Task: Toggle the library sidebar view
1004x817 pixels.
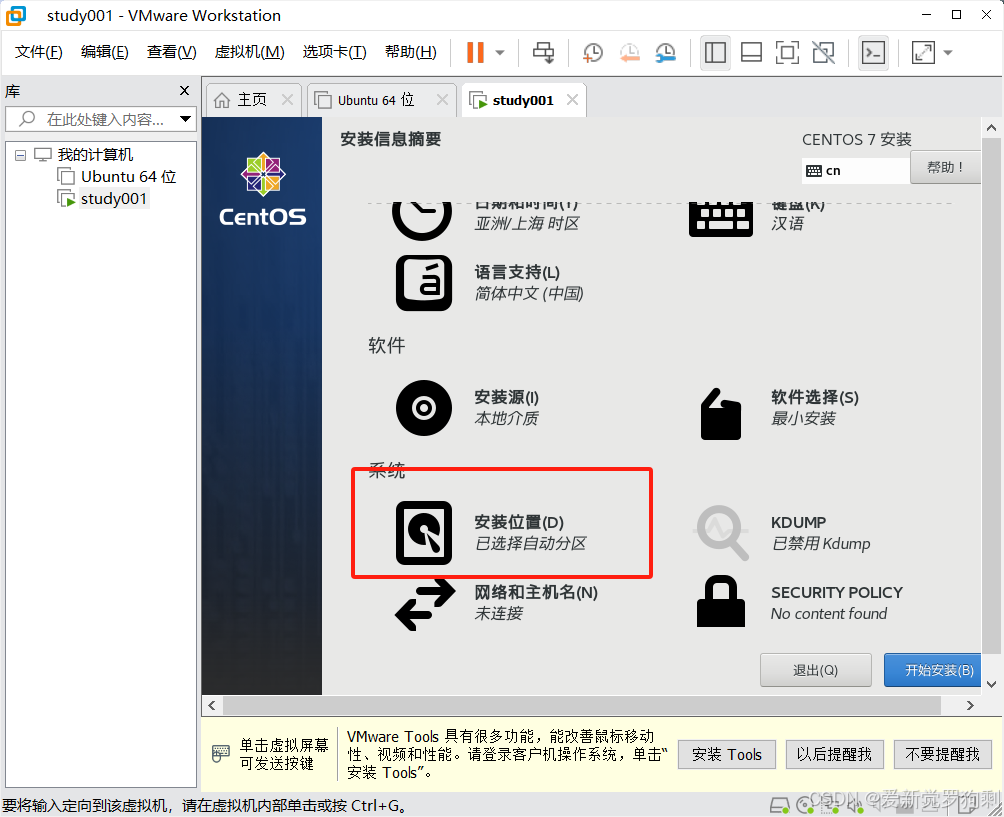Action: [715, 53]
